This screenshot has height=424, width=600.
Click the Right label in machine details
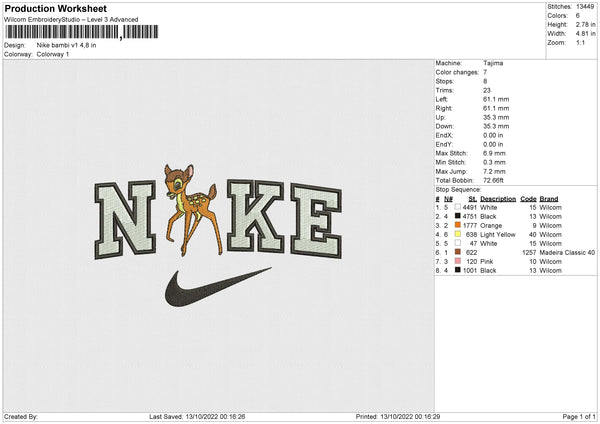coord(443,108)
